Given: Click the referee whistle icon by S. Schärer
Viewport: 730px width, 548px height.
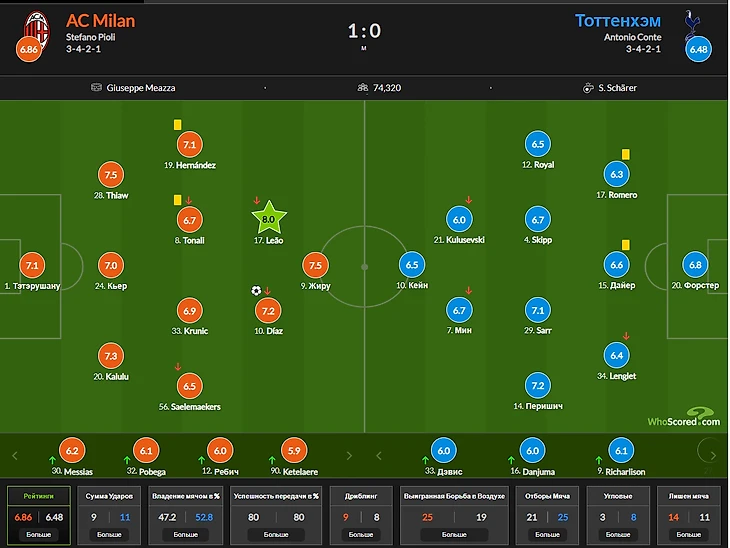Looking at the screenshot, I should pyautogui.click(x=588, y=88).
